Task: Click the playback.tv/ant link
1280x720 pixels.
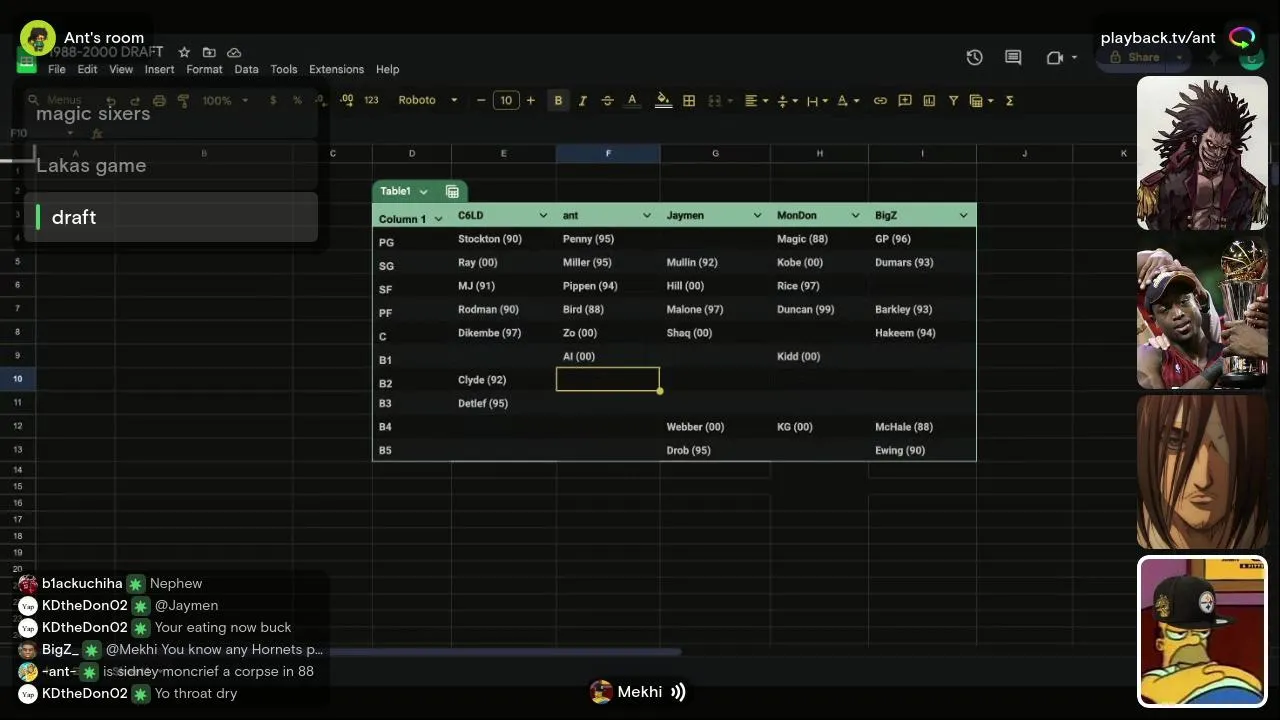Action: [x=1158, y=38]
